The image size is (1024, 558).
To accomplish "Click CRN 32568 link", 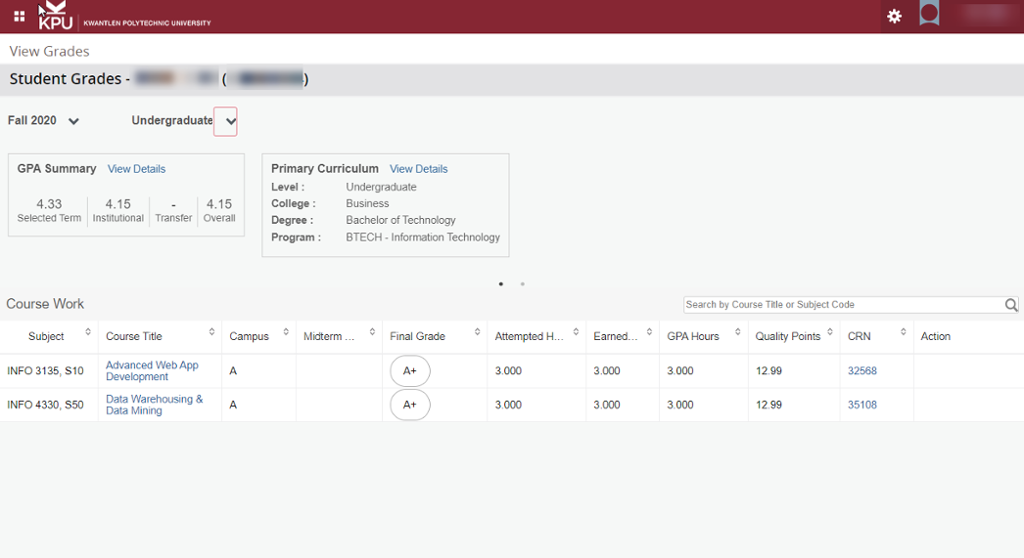I will point(862,371).
